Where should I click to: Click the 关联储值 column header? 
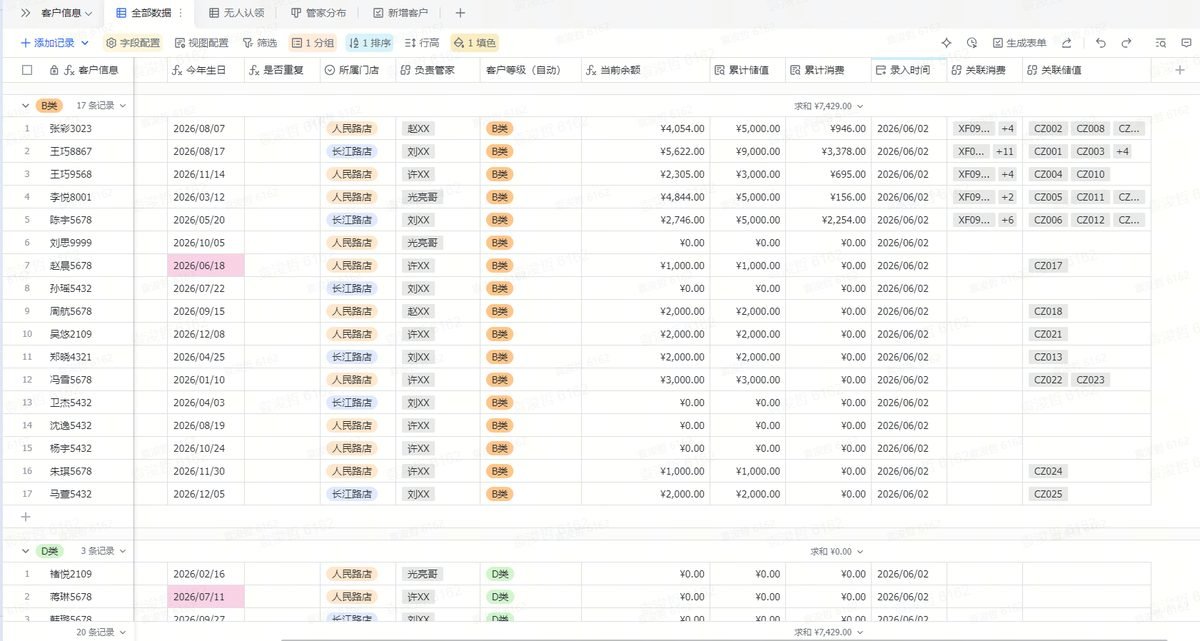click(x=1086, y=70)
